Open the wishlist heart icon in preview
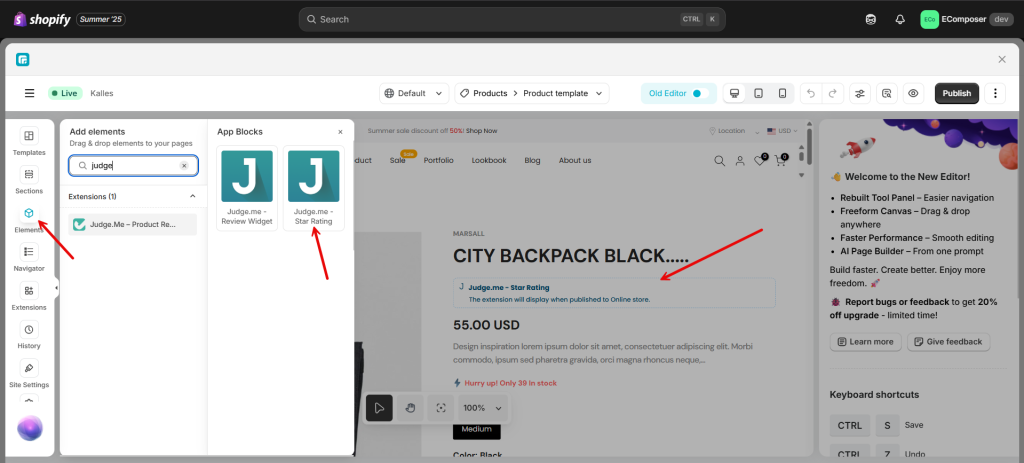Screen dimensions: 1024x463 (760, 160)
